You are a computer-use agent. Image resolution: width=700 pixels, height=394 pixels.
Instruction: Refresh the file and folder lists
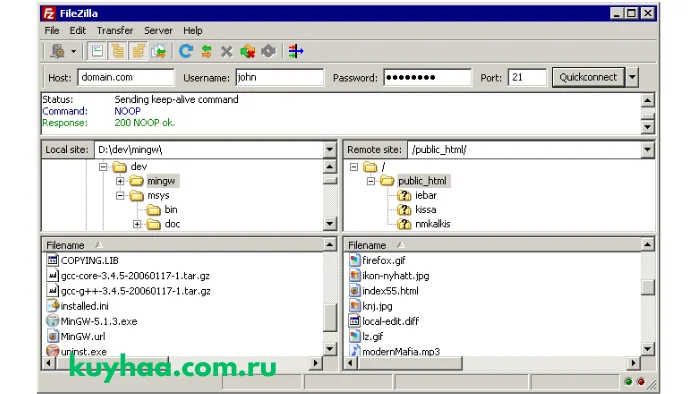pyautogui.click(x=186, y=51)
